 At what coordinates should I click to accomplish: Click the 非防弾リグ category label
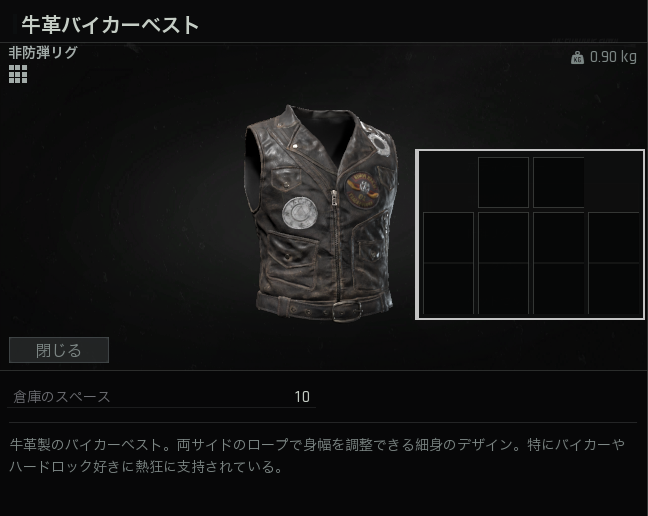43,52
